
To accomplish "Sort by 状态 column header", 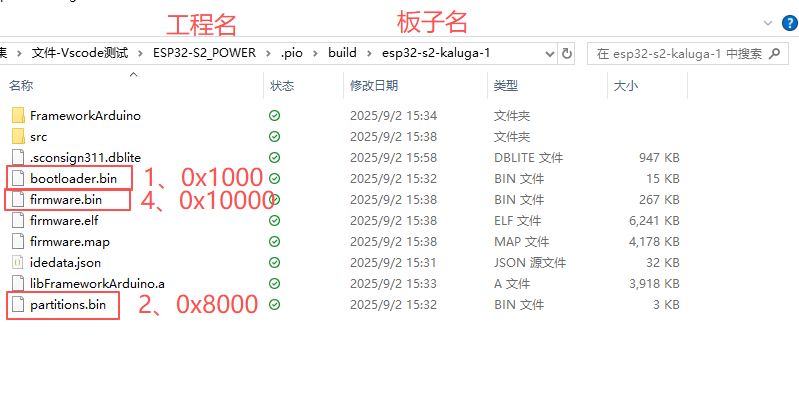I will pyautogui.click(x=282, y=86).
